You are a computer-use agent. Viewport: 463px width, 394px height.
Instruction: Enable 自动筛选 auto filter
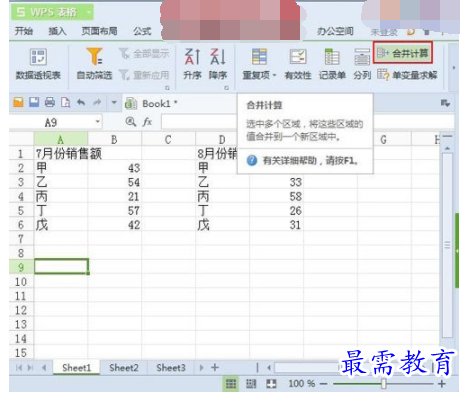[94, 65]
